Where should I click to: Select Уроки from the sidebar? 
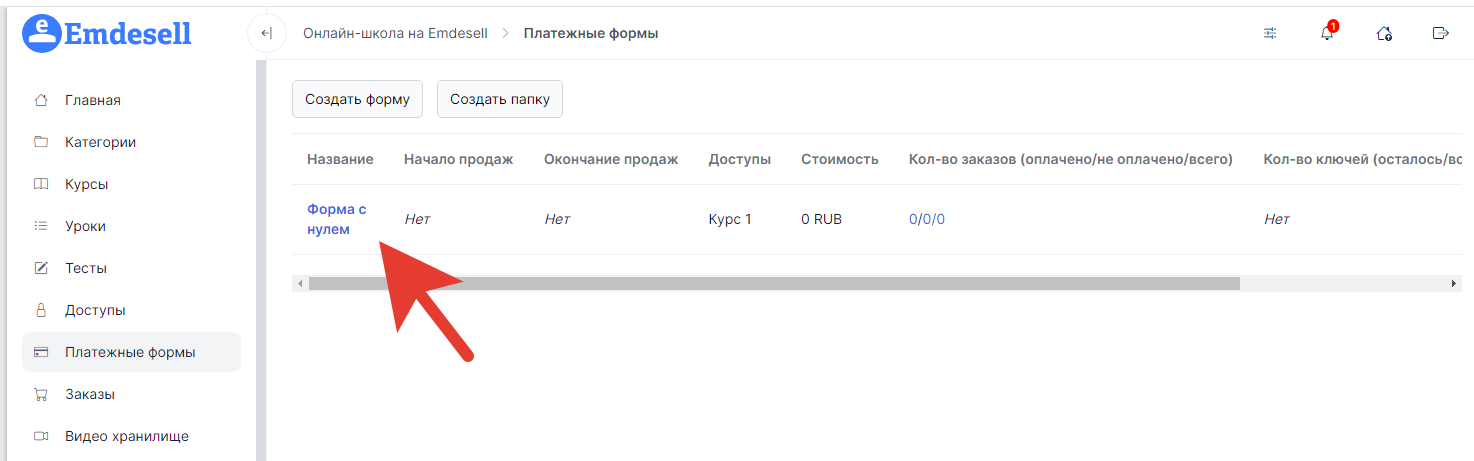point(85,226)
